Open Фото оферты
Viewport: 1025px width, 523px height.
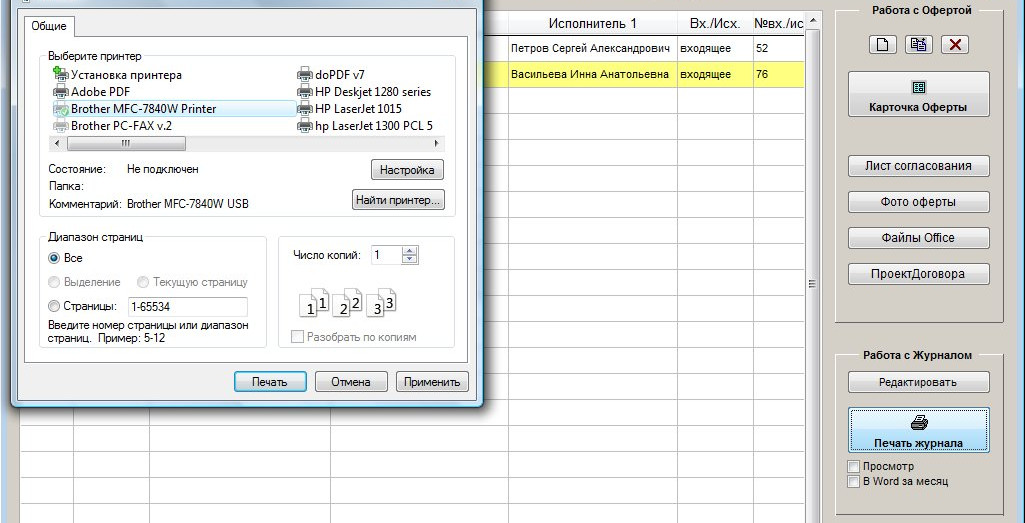coord(918,201)
